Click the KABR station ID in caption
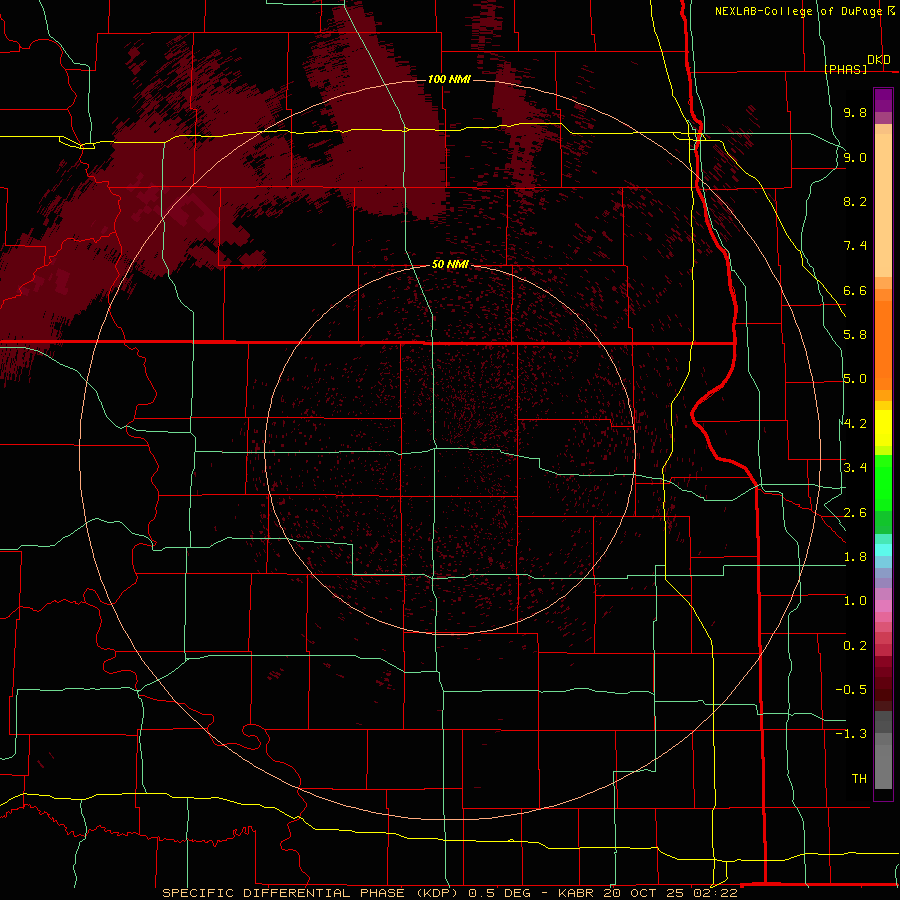The width and height of the screenshot is (900, 900). [576, 893]
